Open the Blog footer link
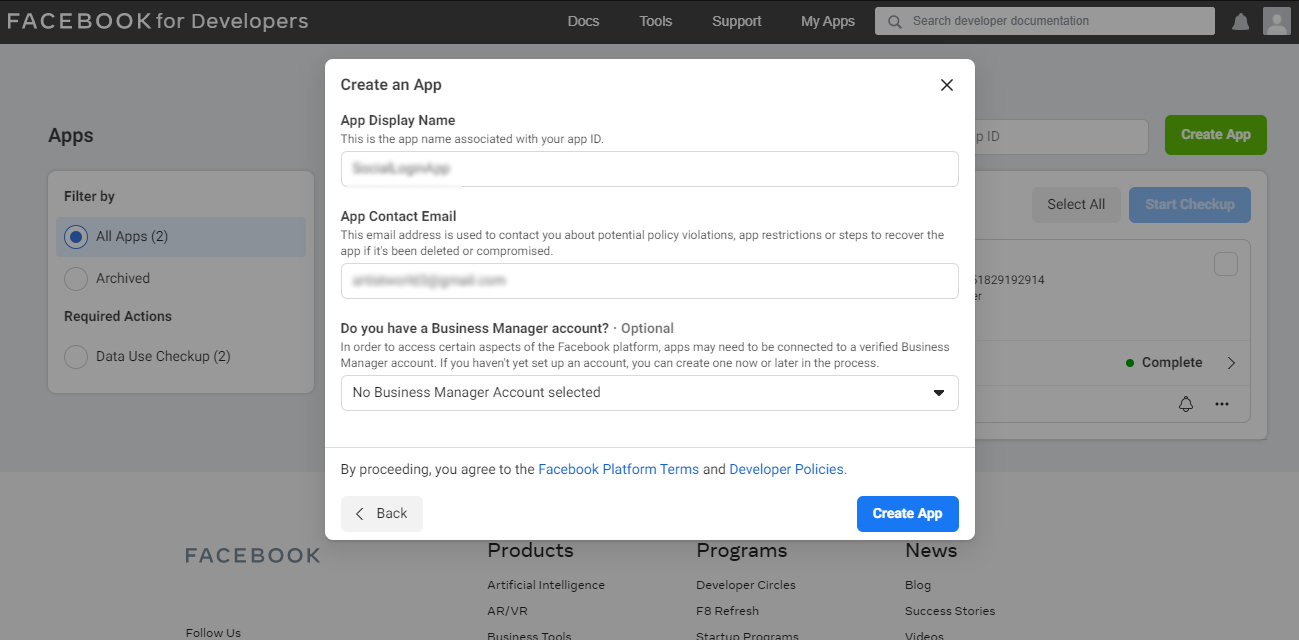 tap(918, 585)
